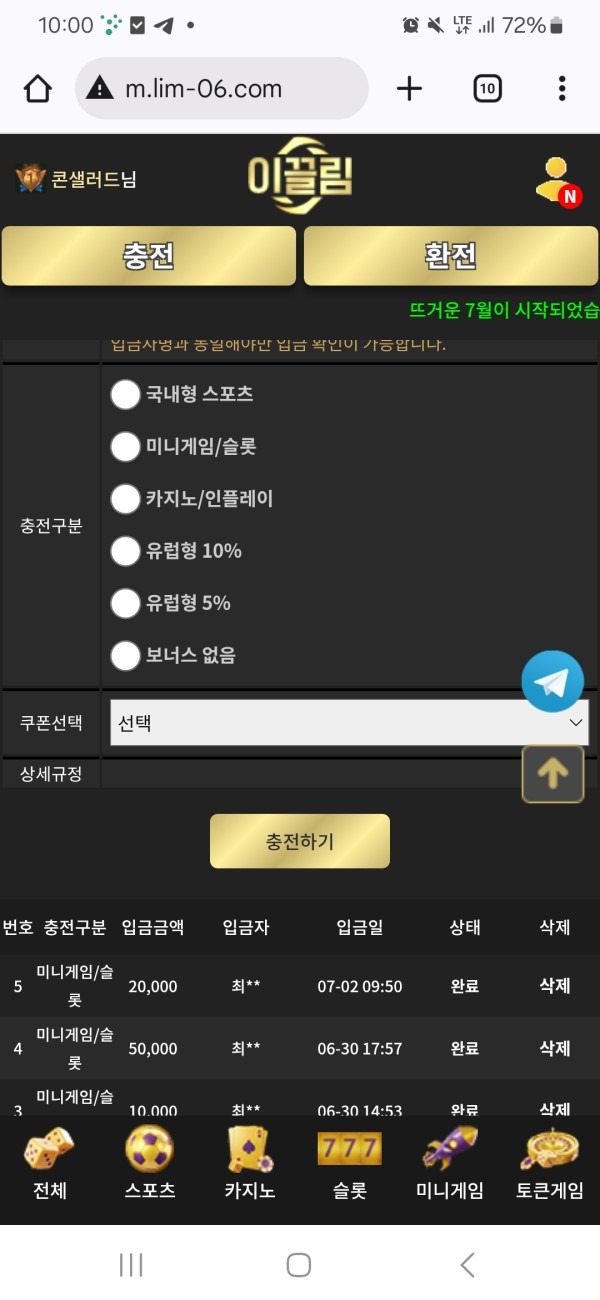Image resolution: width=600 pixels, height=1300 pixels.
Task: Click the browser home icon
Action: (37, 88)
